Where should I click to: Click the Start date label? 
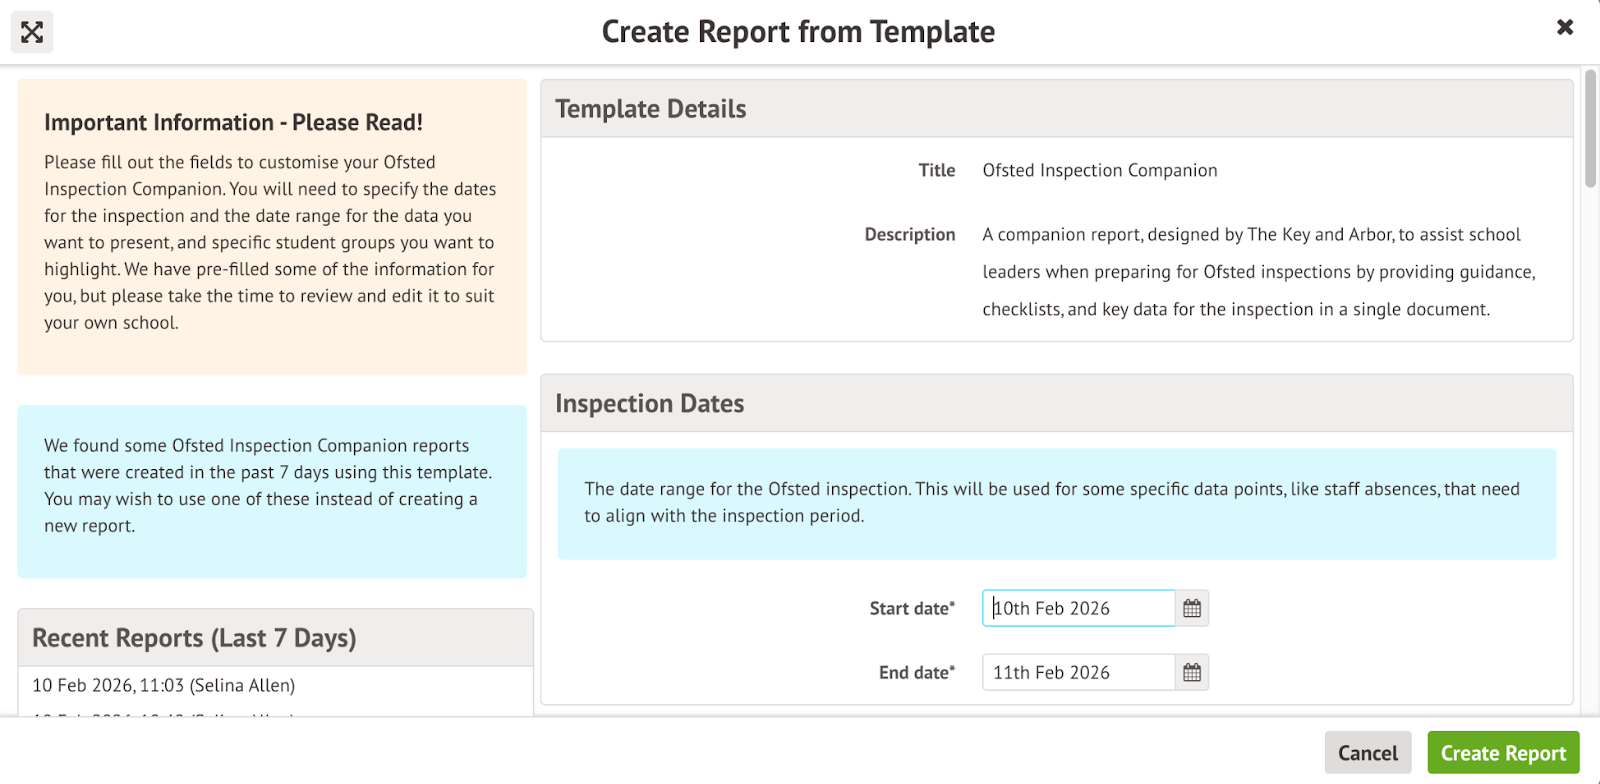click(911, 608)
